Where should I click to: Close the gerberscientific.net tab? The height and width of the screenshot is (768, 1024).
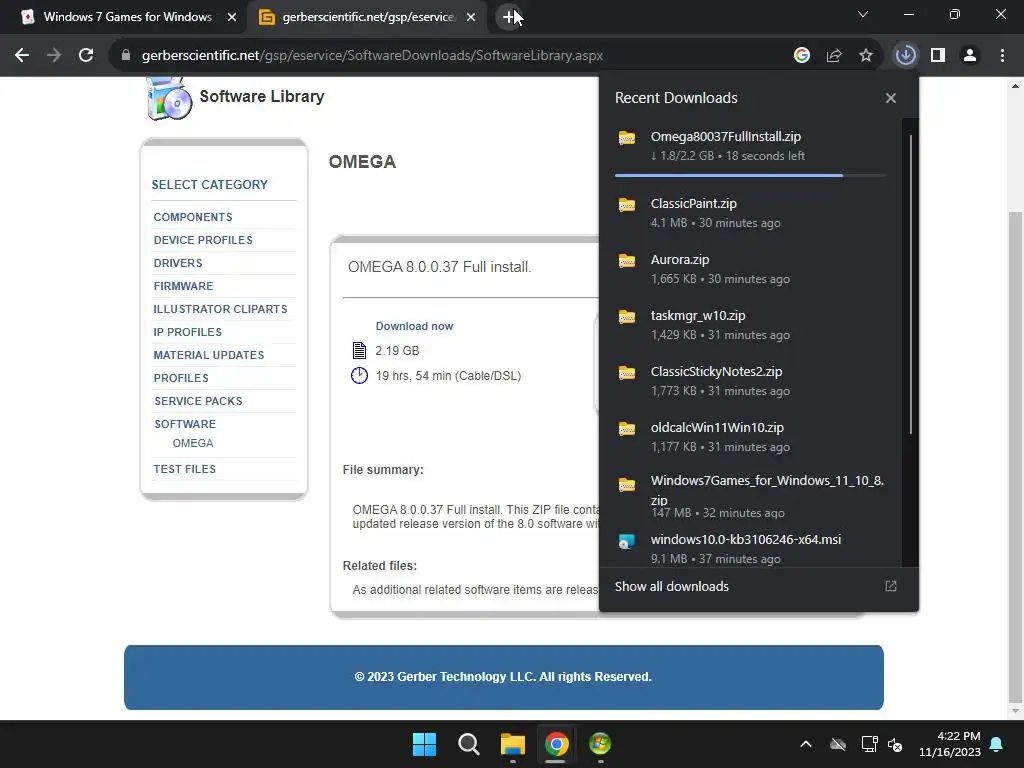click(471, 17)
